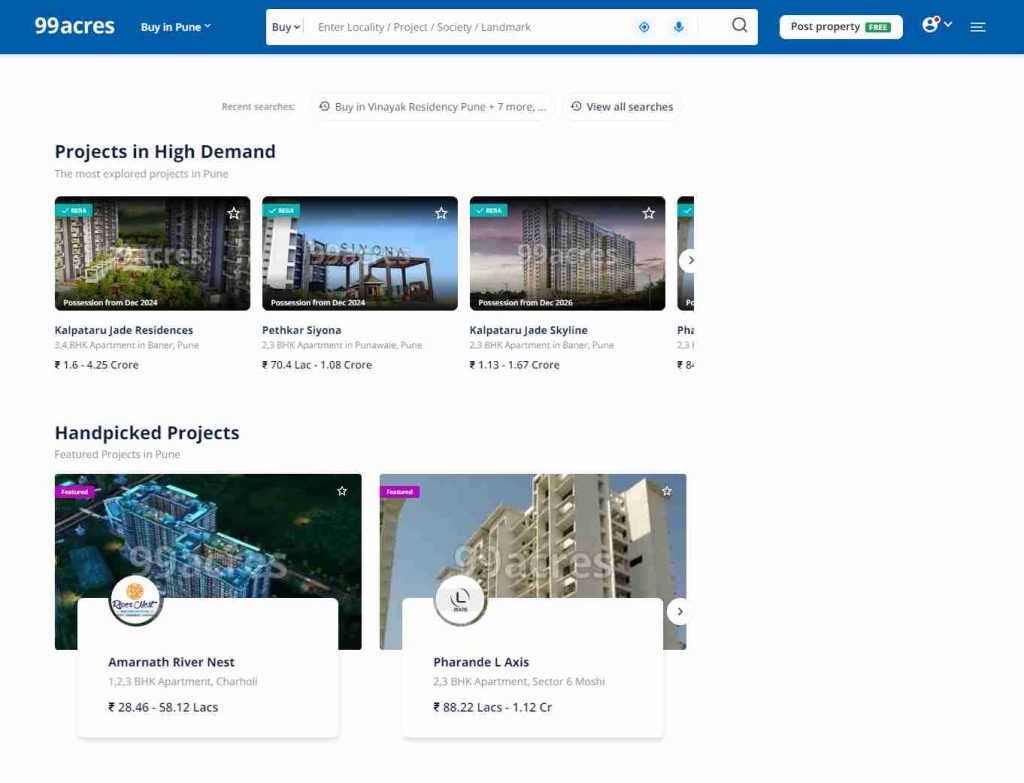The height and width of the screenshot is (783, 1024).
Task: Click the search magnifier icon
Action: [x=739, y=26]
